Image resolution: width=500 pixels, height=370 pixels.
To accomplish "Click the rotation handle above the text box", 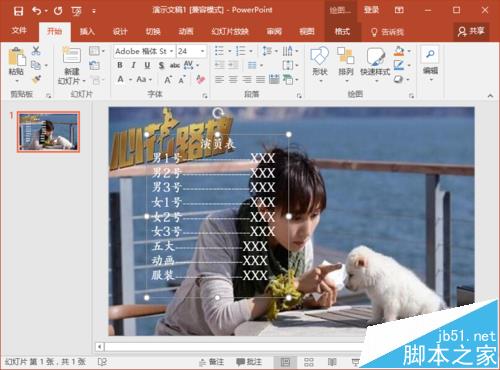I will point(218,113).
